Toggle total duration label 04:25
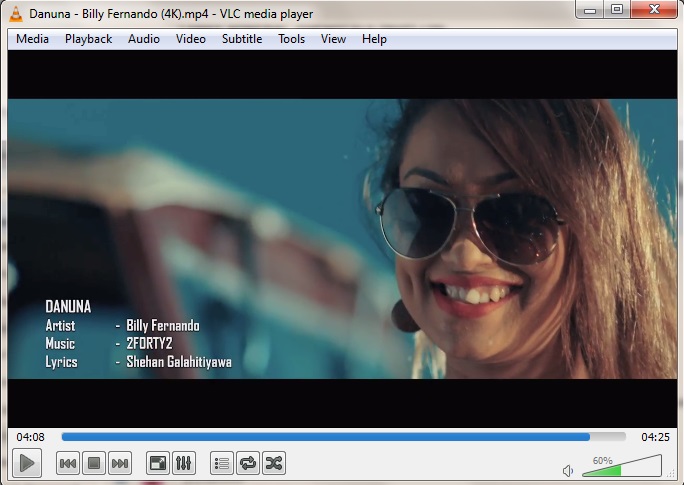This screenshot has height=485, width=684. [655, 437]
